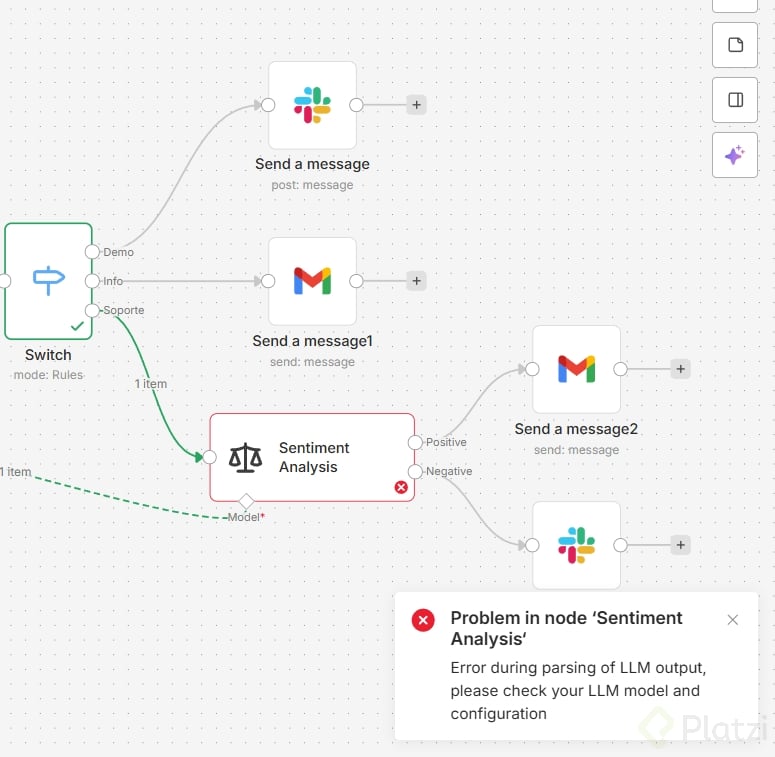The height and width of the screenshot is (757, 775).
Task: Click the output connector of 'Send a message1'
Action: [356, 281]
